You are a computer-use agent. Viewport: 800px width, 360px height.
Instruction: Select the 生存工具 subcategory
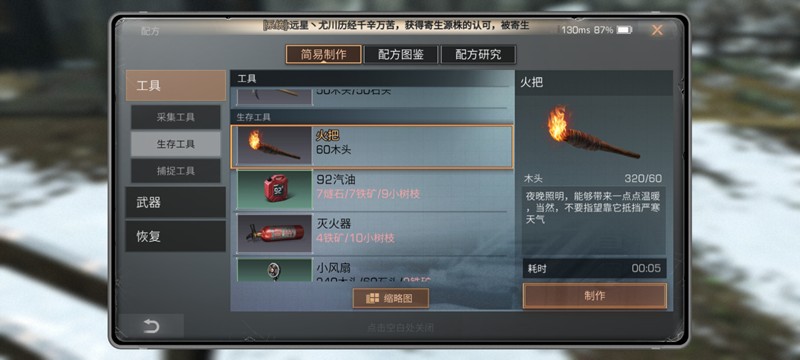pos(176,144)
